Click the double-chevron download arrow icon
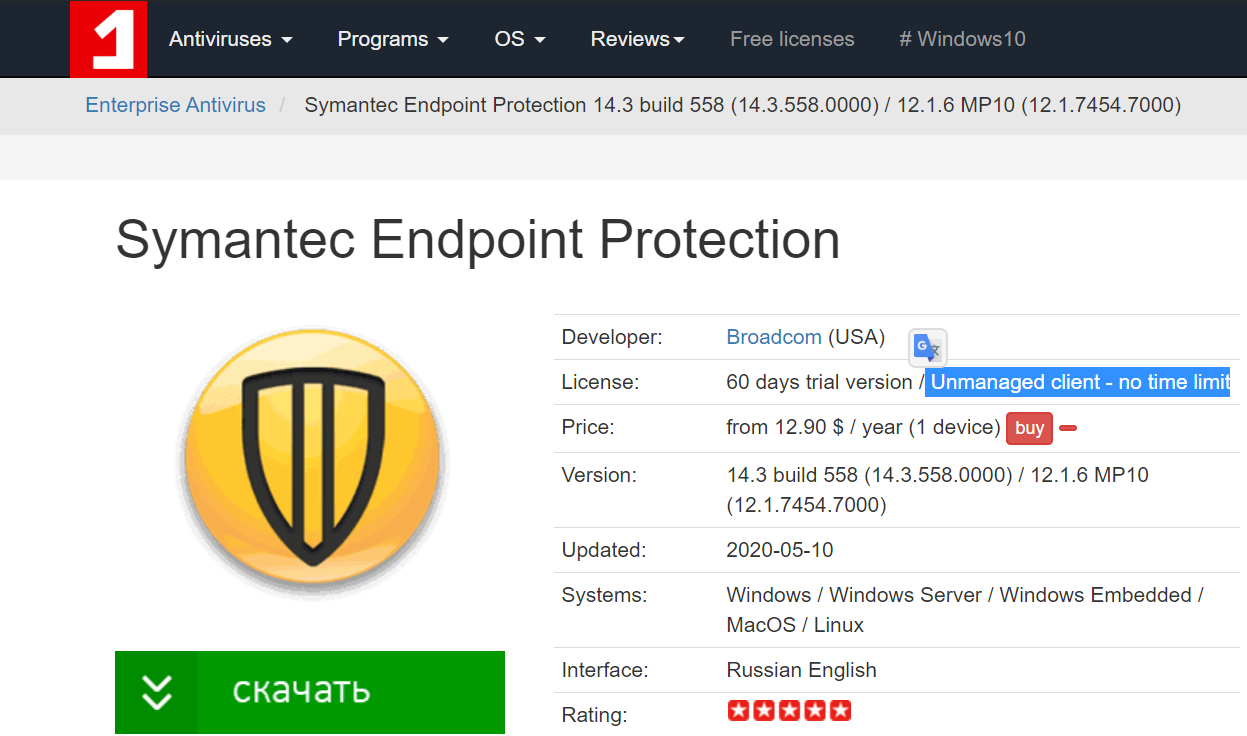Viewport: 1247px width, 736px height. tap(157, 691)
